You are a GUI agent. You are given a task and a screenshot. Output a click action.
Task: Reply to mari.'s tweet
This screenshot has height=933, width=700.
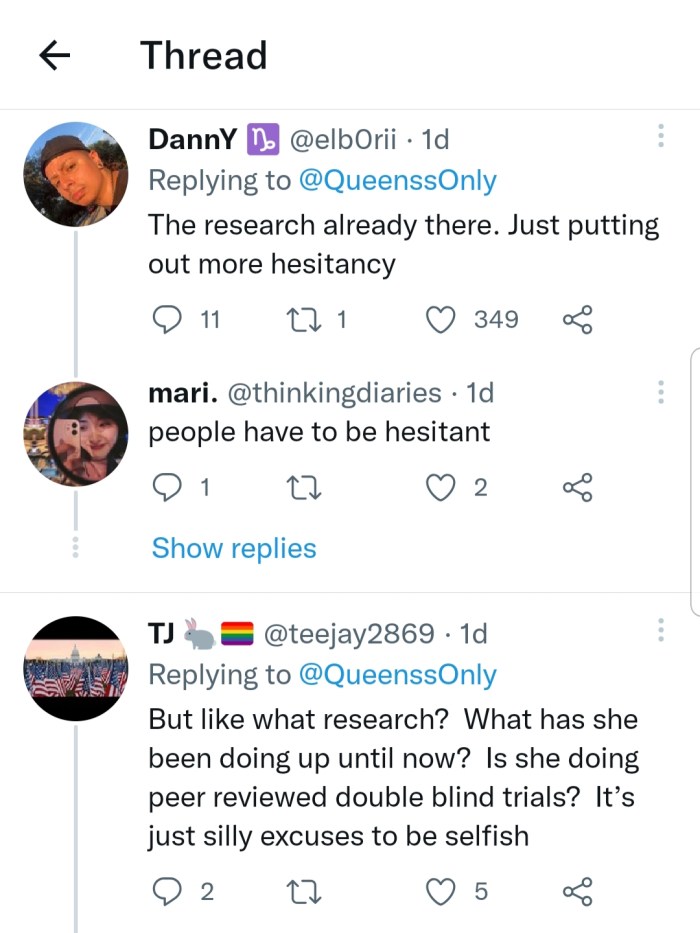point(163,487)
